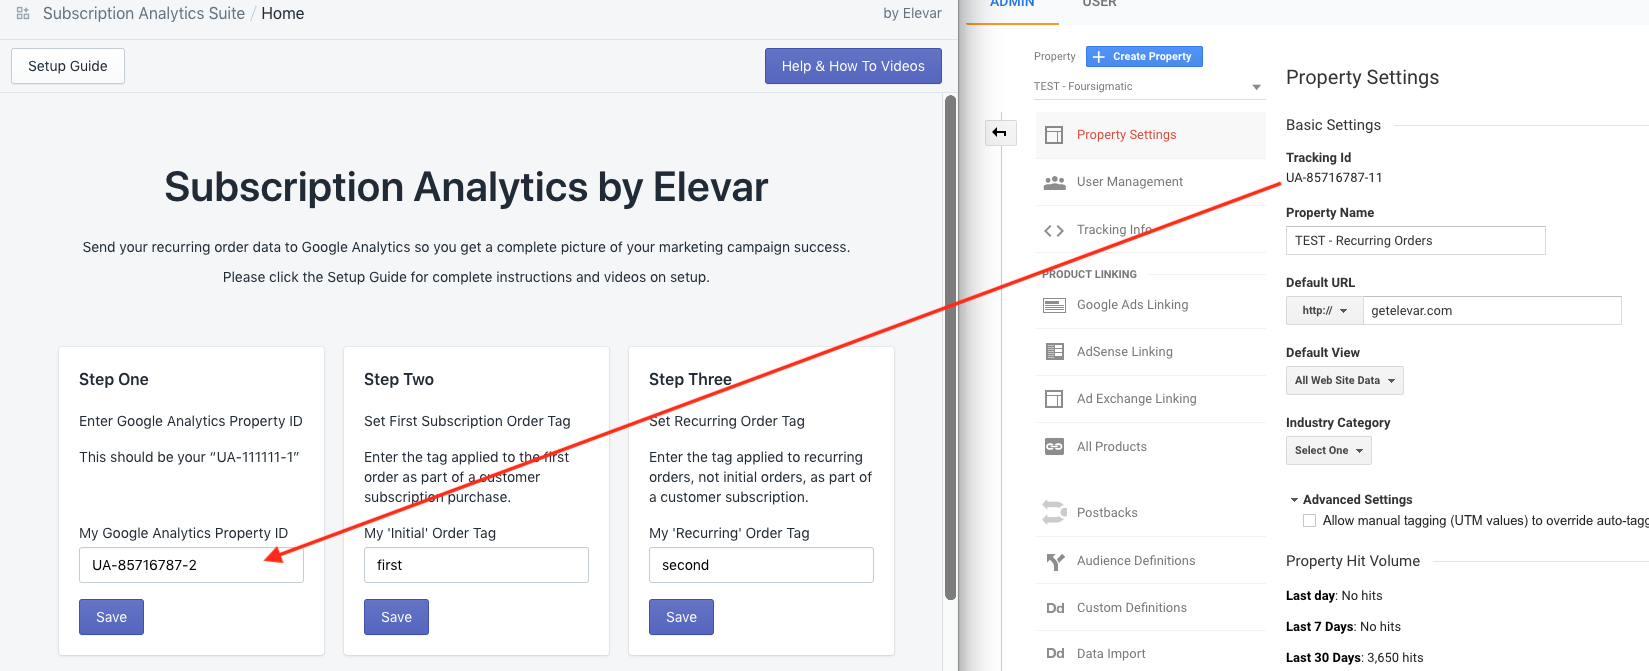This screenshot has width=1649, height=671.
Task: Open Audience Definitions menu item
Action: (1150, 561)
